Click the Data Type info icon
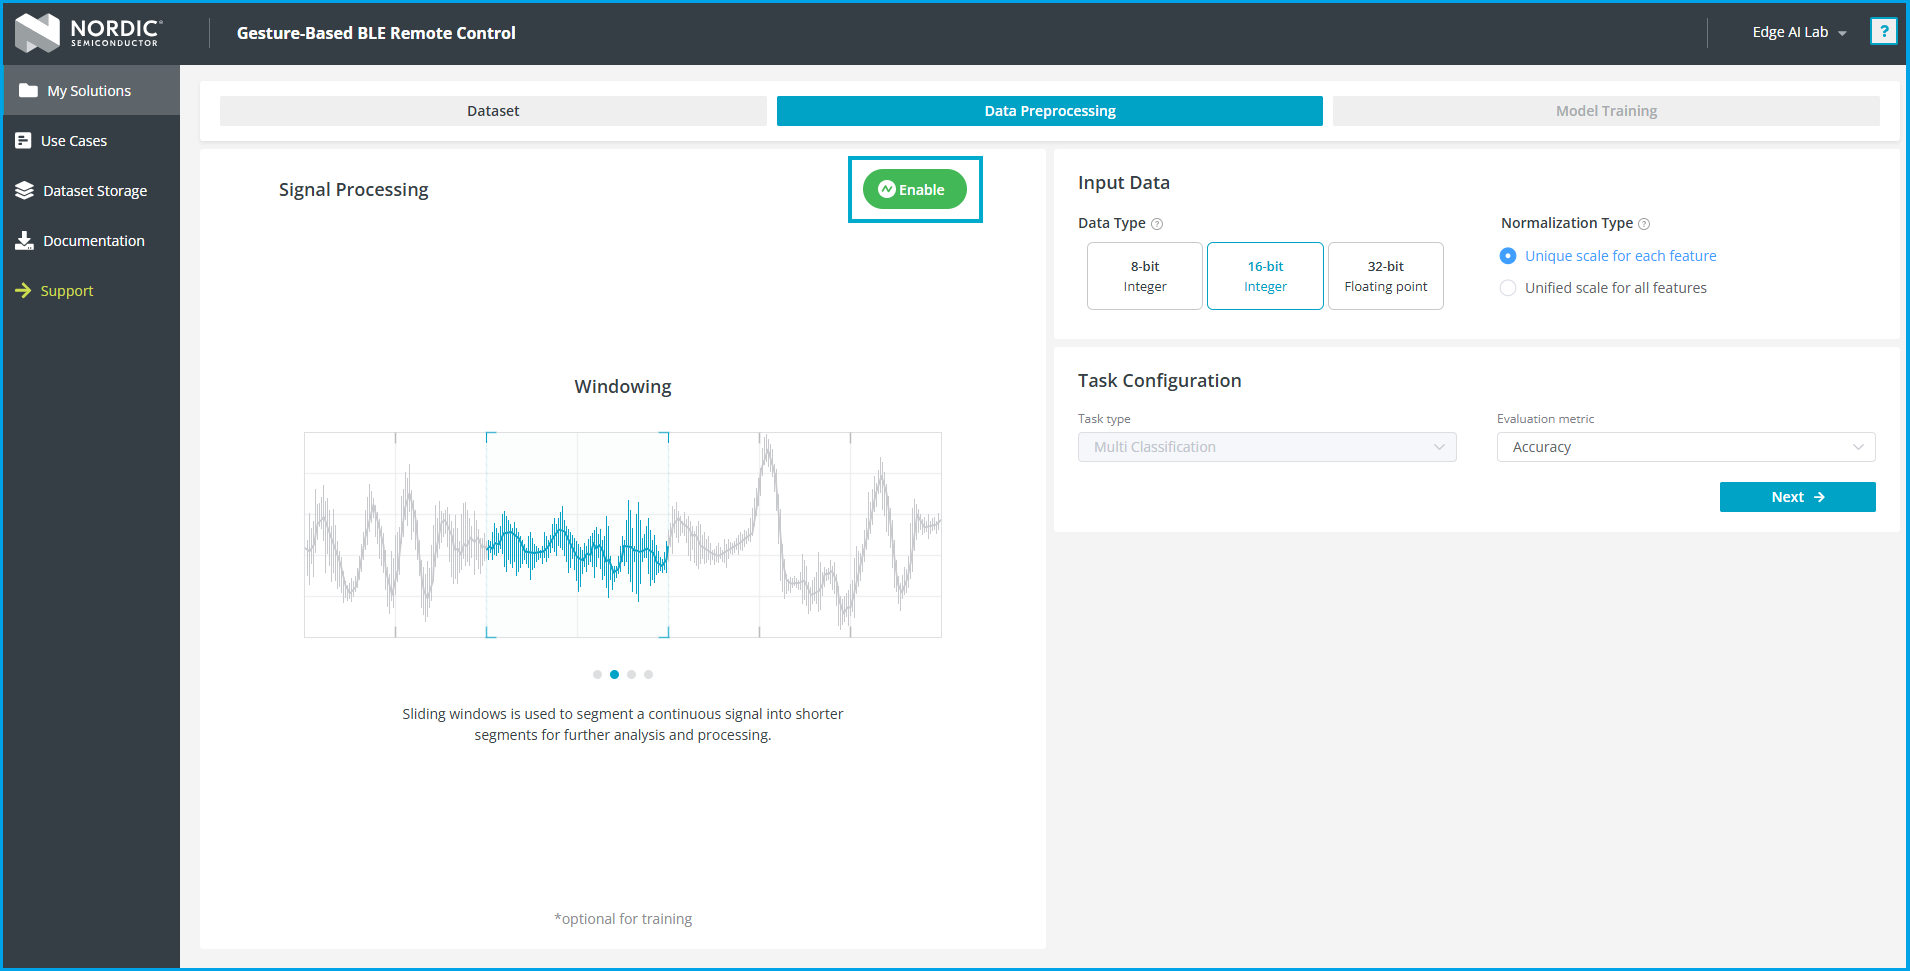This screenshot has width=1910, height=971. point(1157,224)
